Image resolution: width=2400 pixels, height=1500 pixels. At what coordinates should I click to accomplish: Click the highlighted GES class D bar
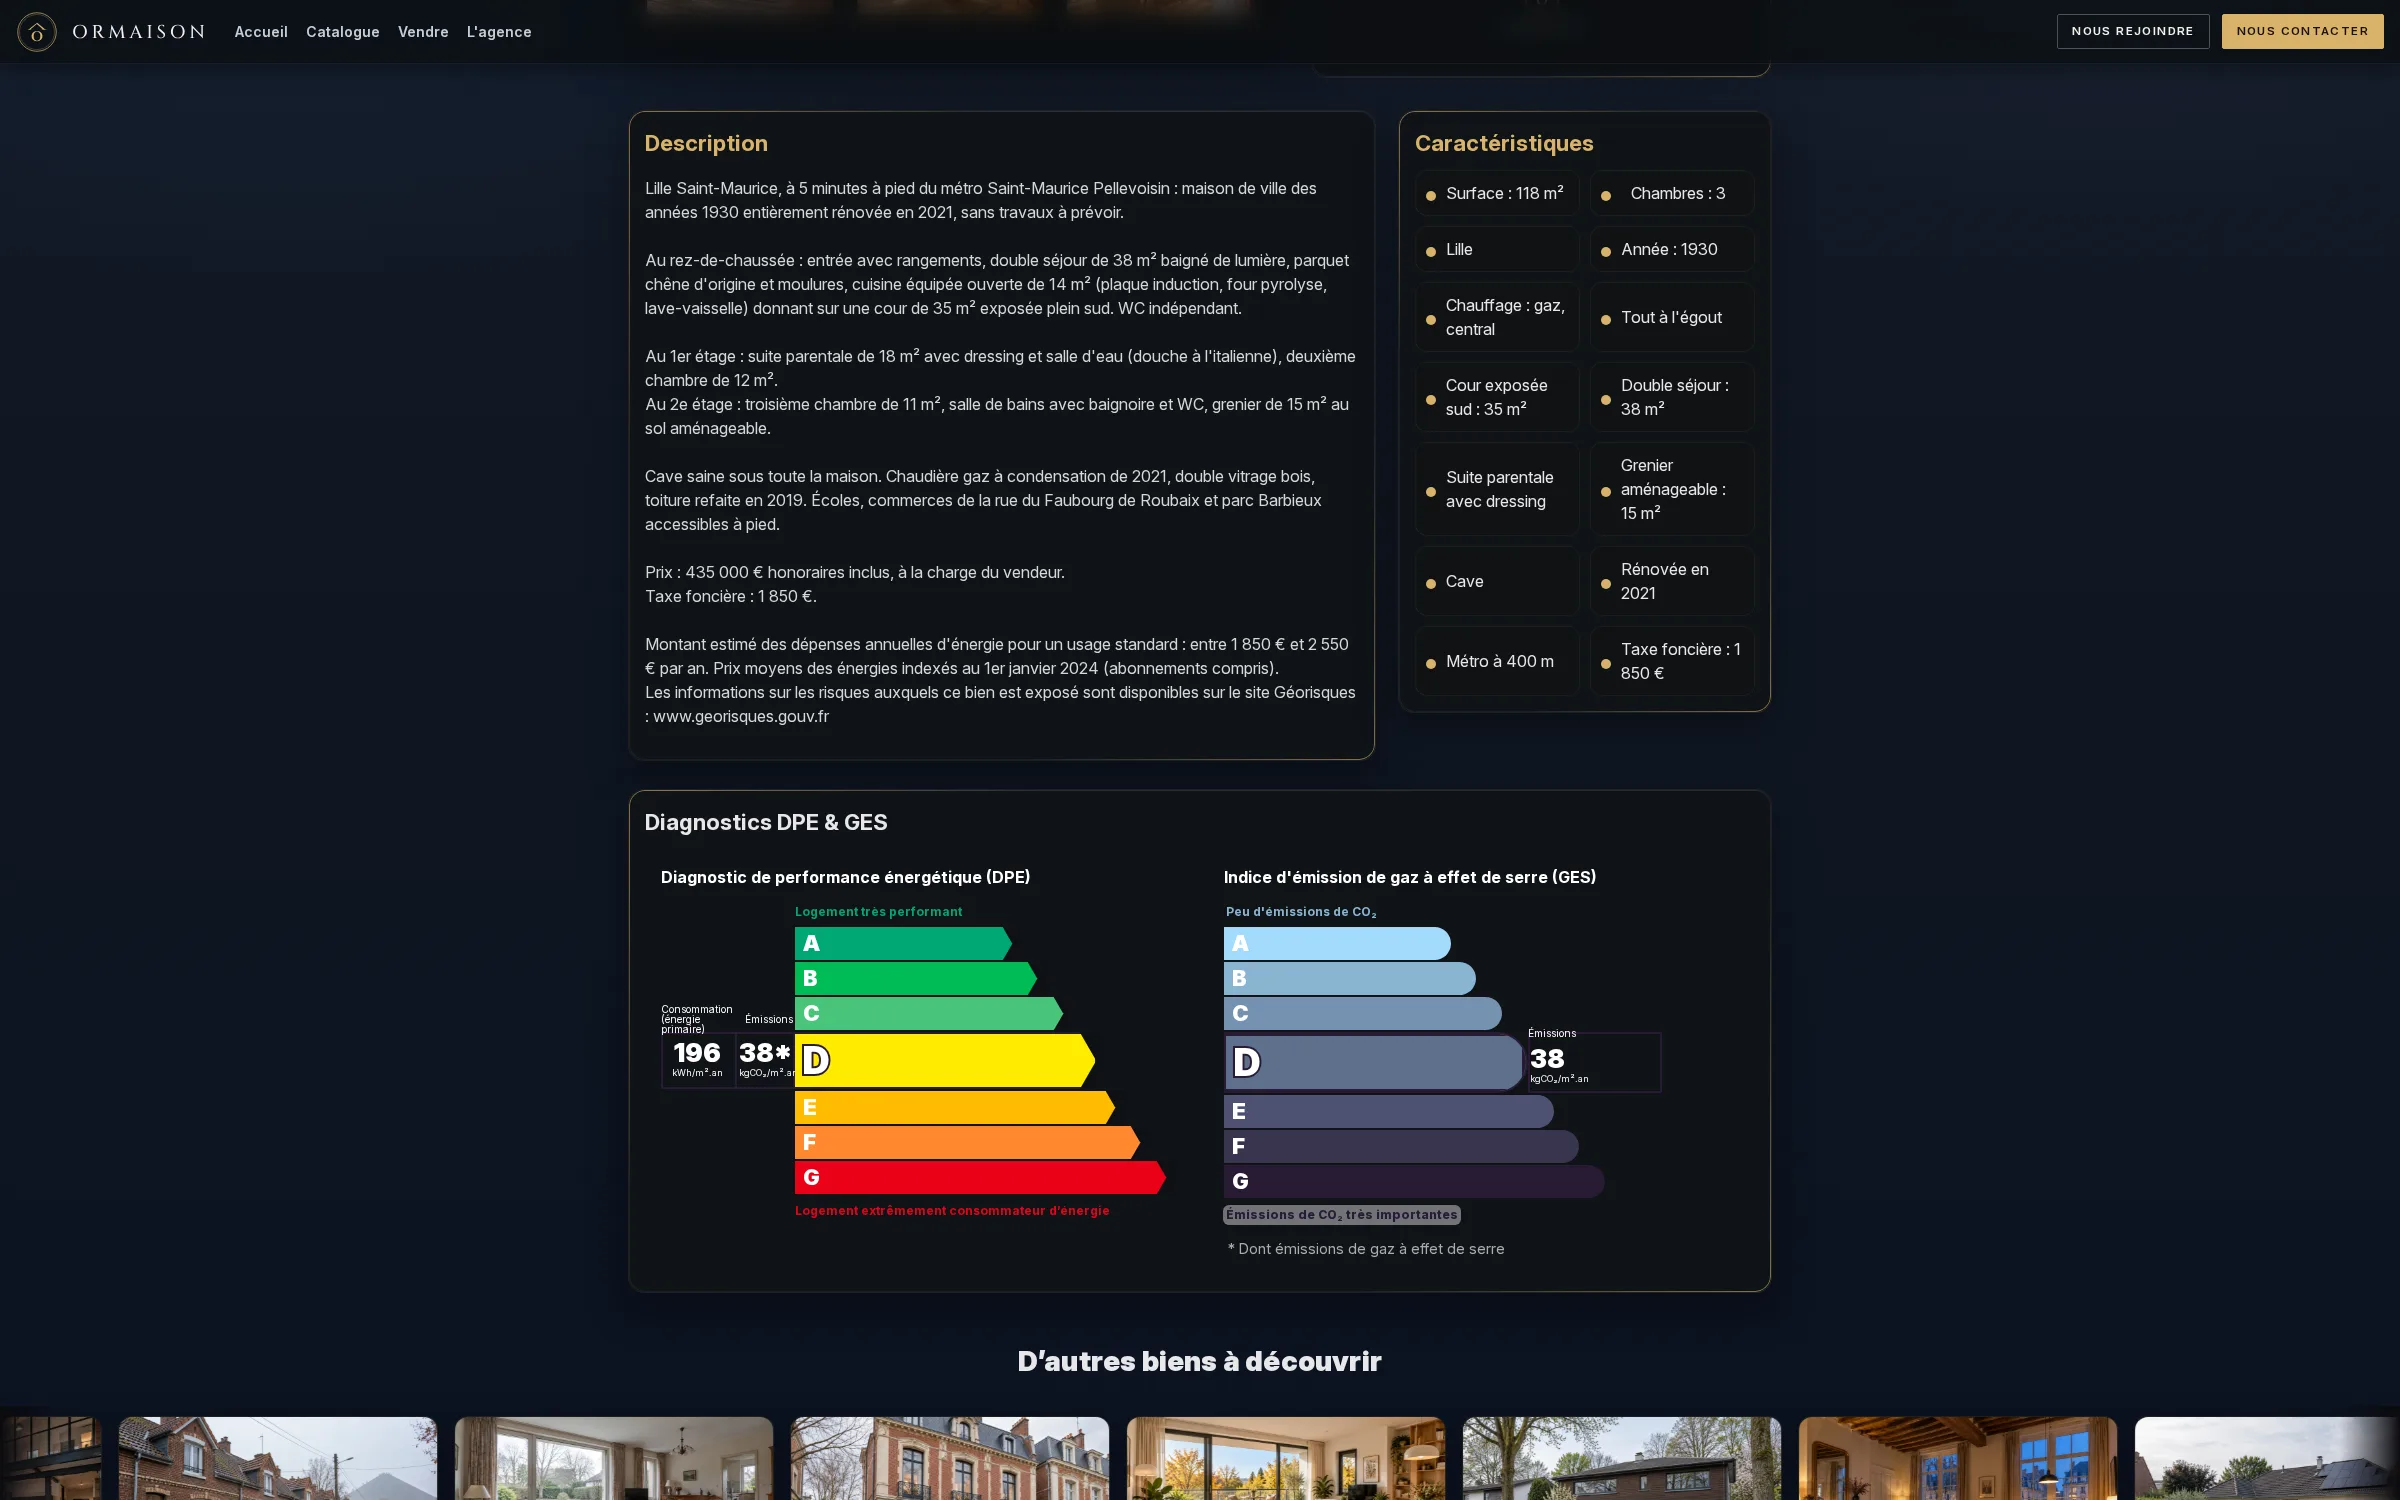point(1374,1062)
